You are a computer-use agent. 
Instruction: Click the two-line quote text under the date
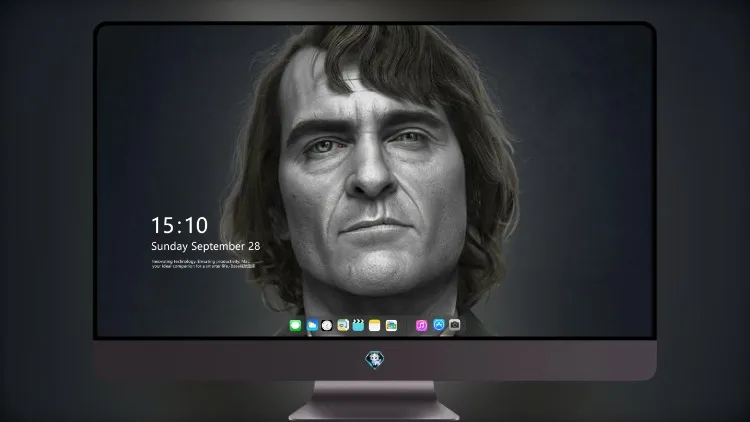pos(203,264)
